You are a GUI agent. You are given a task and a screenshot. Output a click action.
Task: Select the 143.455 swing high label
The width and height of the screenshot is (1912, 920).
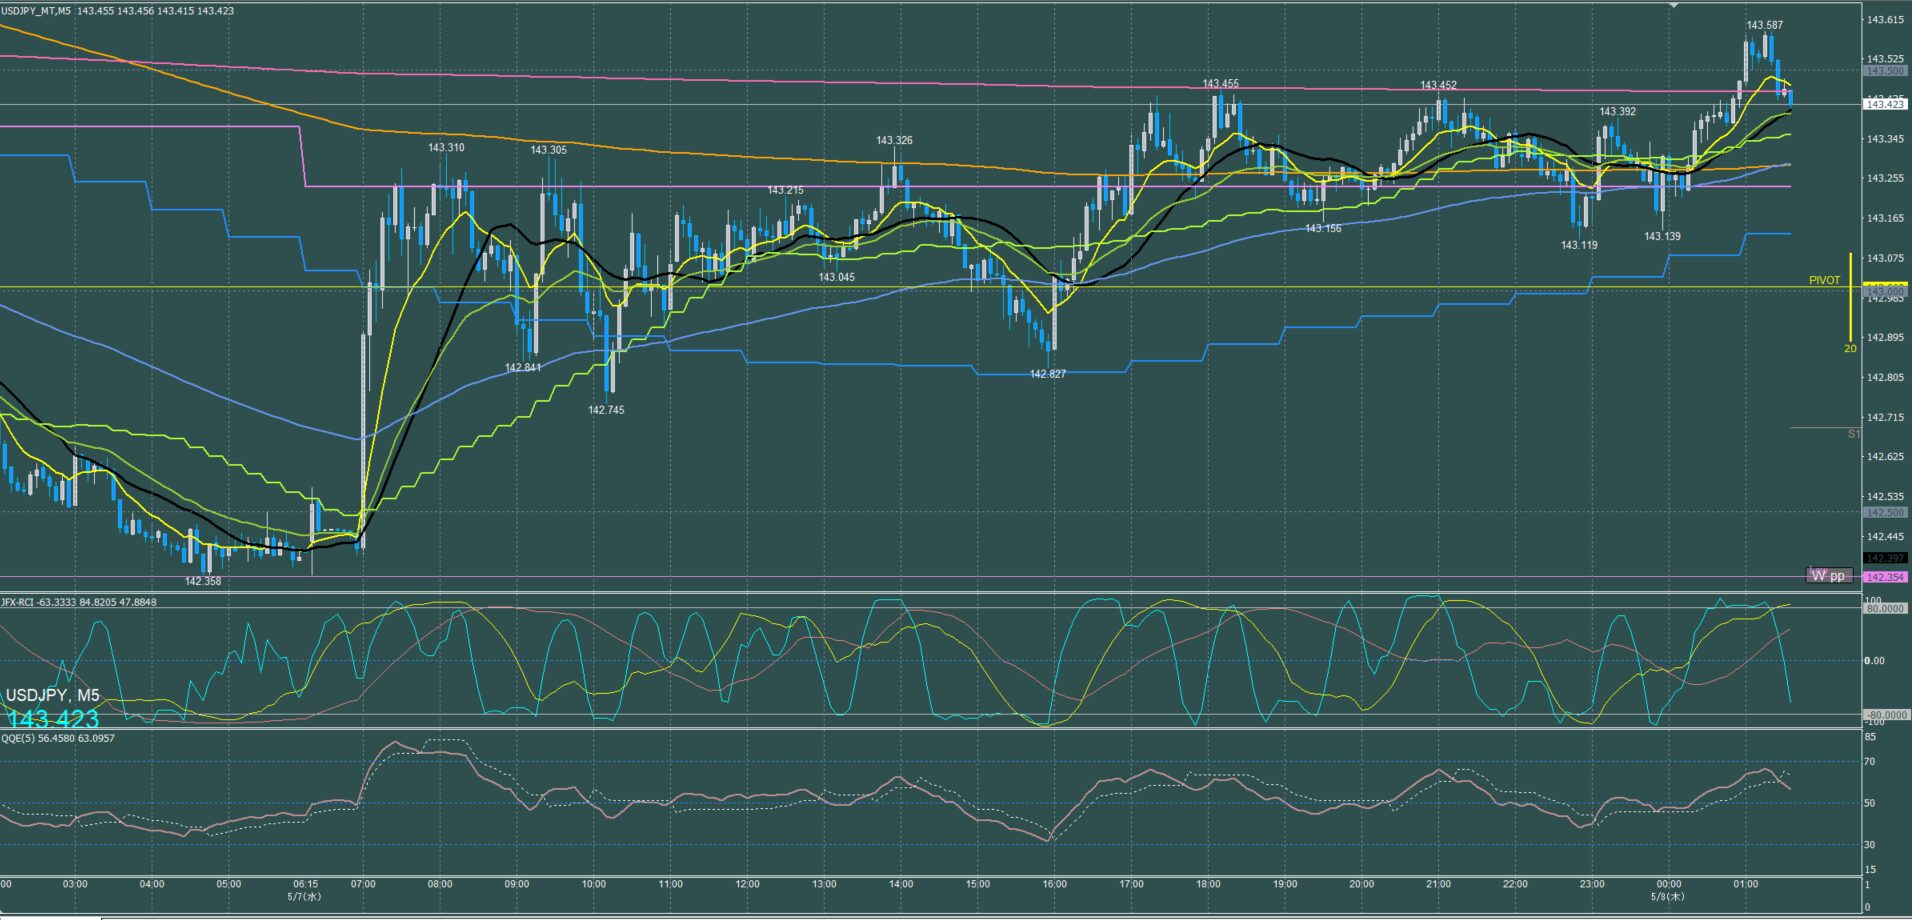(1221, 84)
